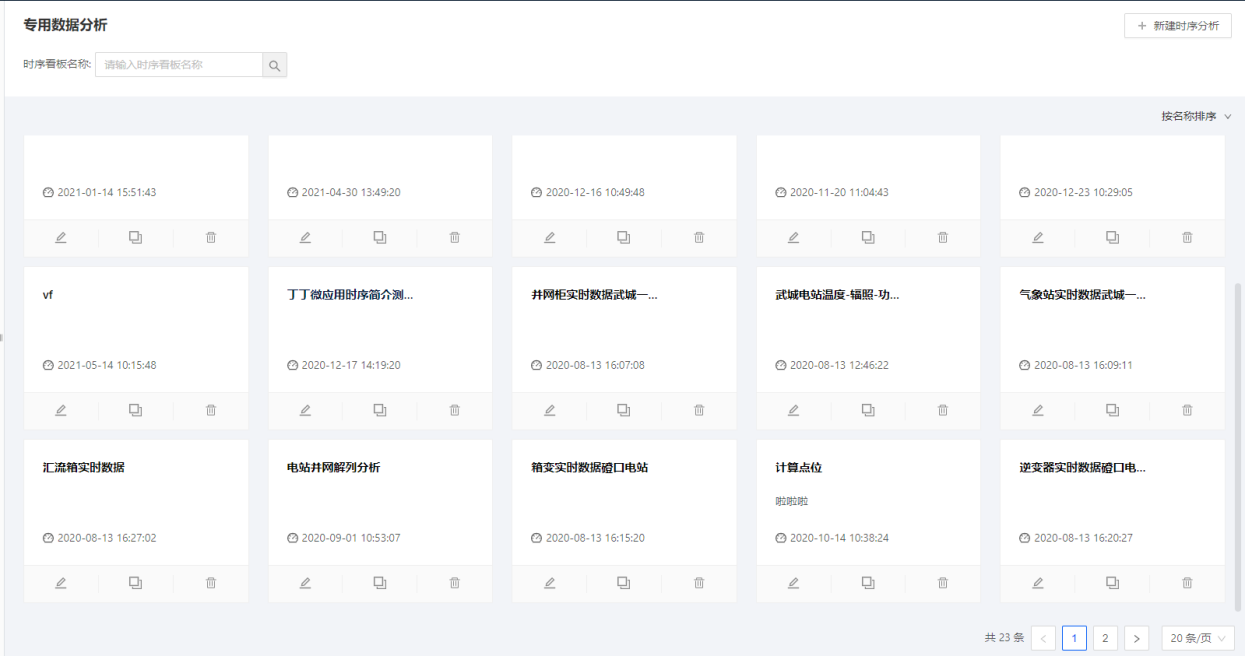Select page 1 in pagination
The width and height of the screenshot is (1245, 656).
(x=1074, y=638)
